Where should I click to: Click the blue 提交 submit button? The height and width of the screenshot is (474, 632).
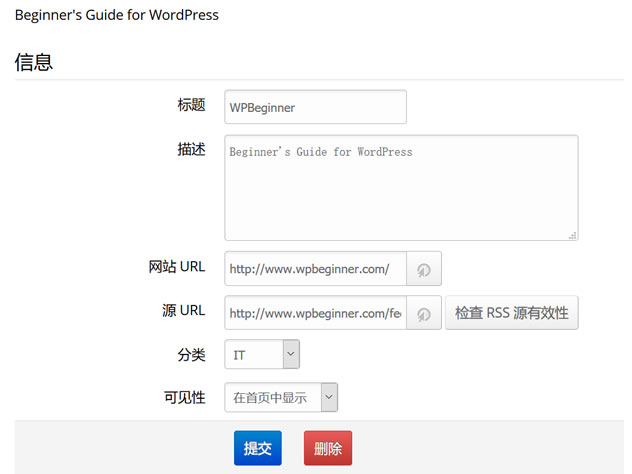(258, 448)
